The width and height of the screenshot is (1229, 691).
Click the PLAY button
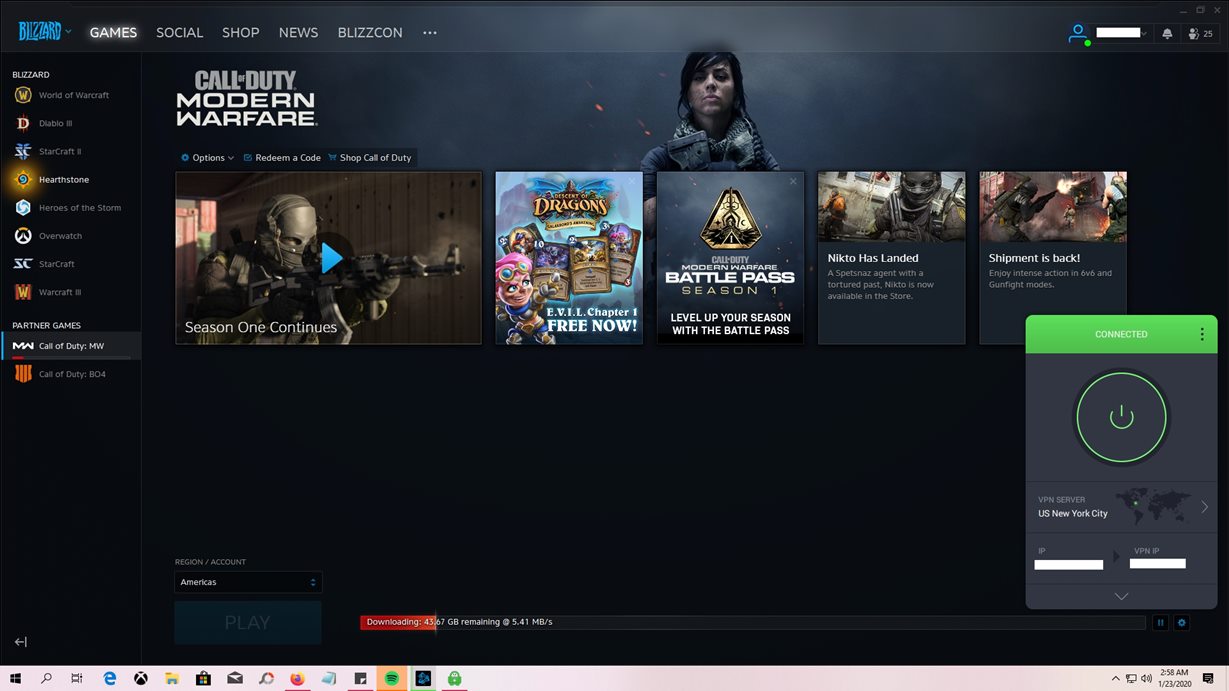pyautogui.click(x=248, y=623)
